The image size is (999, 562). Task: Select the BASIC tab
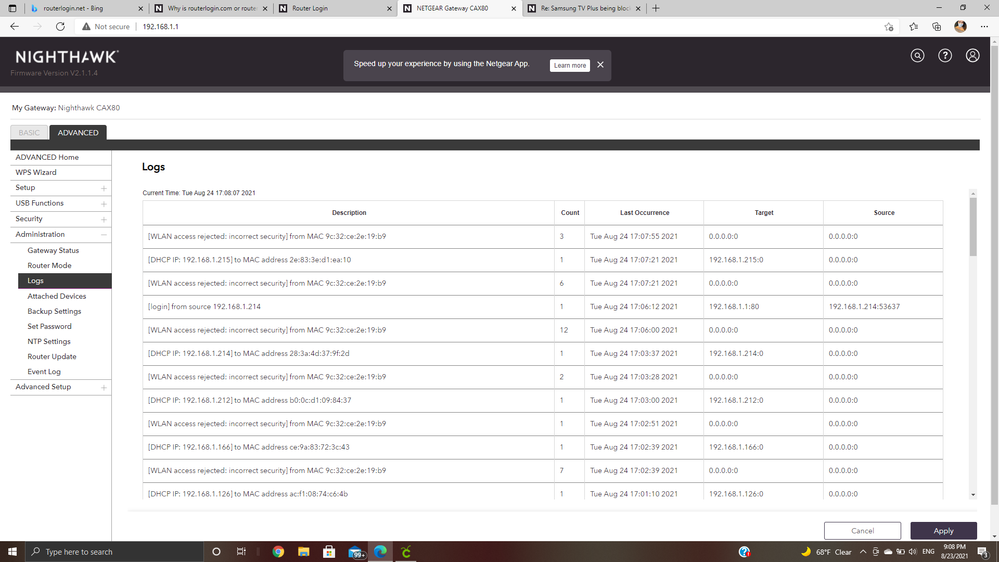[29, 133]
